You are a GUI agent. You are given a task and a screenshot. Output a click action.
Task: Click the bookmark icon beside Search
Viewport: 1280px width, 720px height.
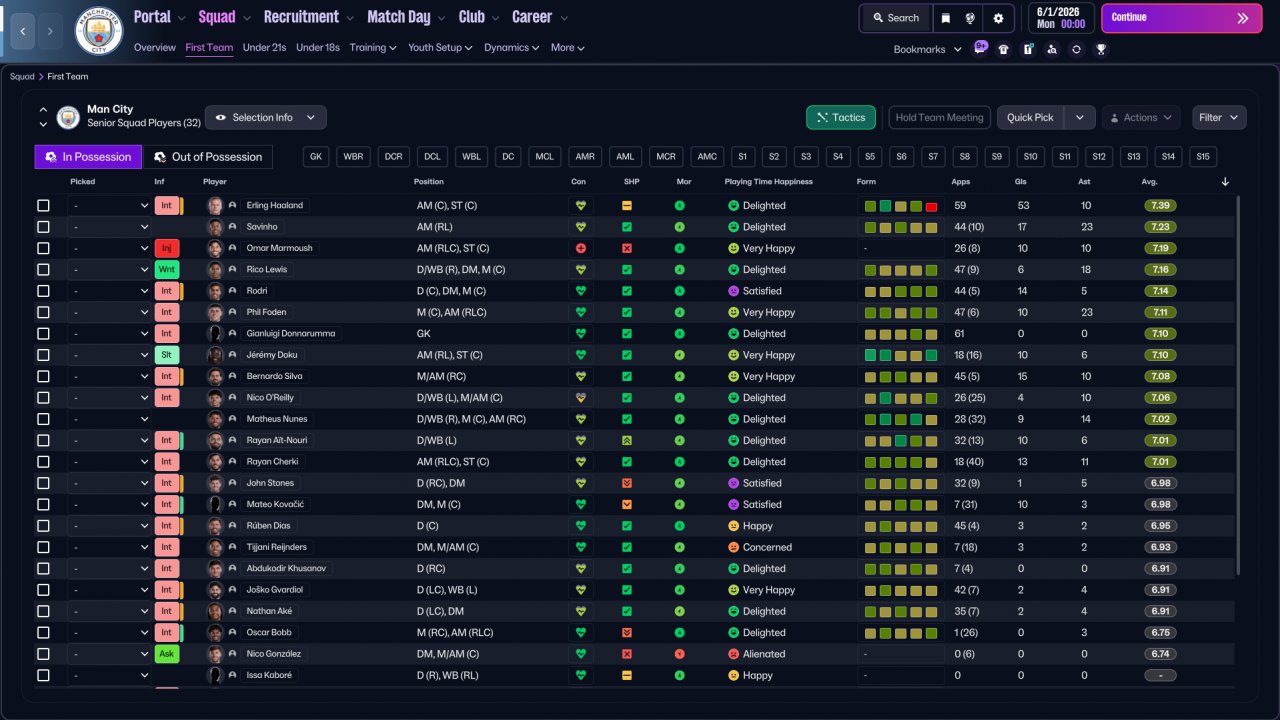(x=946, y=18)
